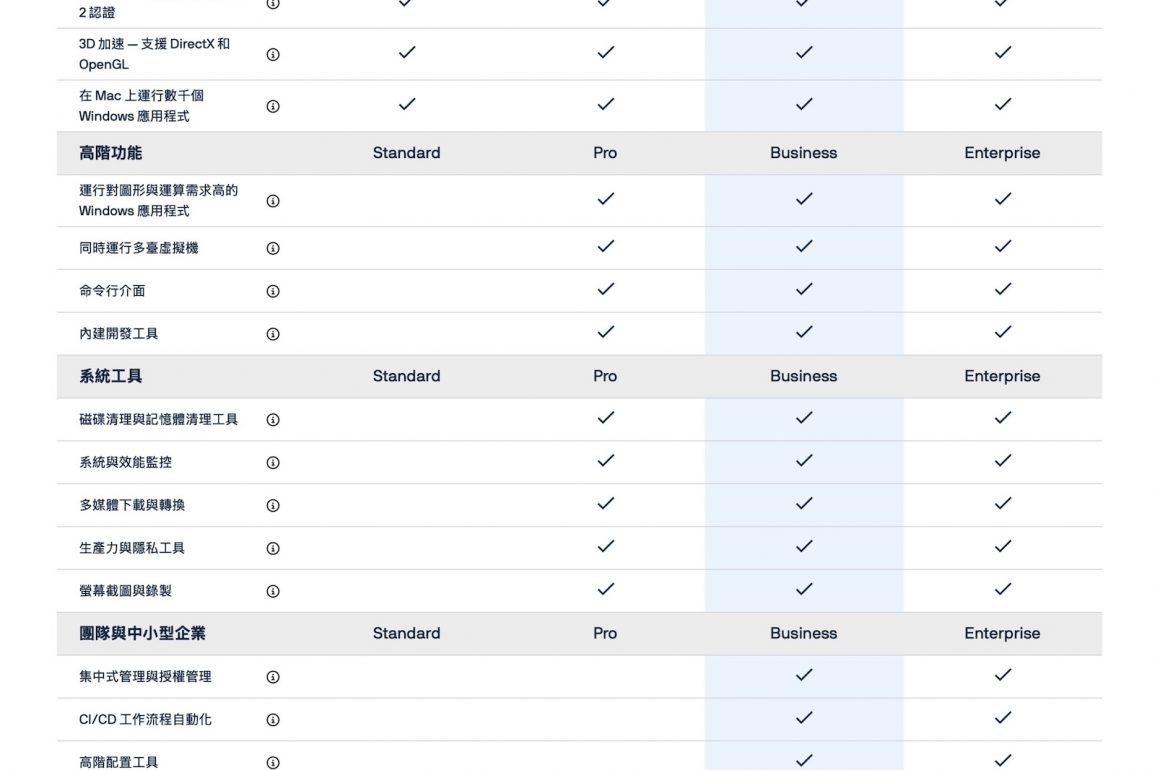Select Business header in 系統工具 section
Viewport: 1155px width, 770px height.
(x=803, y=376)
